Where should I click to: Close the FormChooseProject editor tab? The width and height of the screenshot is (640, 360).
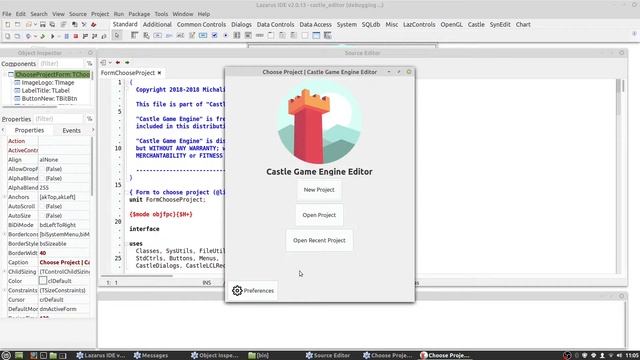pos(159,73)
